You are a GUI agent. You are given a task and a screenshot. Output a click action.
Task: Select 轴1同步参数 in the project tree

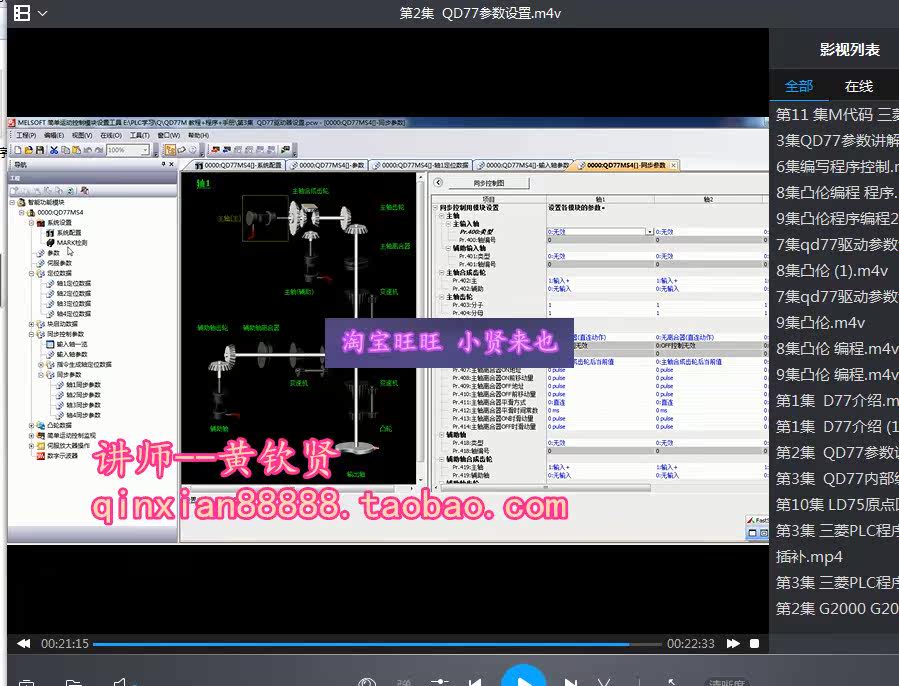pyautogui.click(x=83, y=384)
